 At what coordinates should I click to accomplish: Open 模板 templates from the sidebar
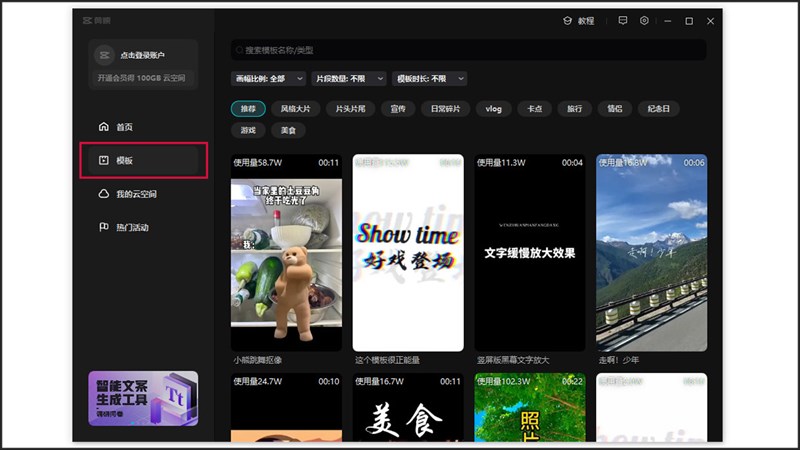click(103, 160)
